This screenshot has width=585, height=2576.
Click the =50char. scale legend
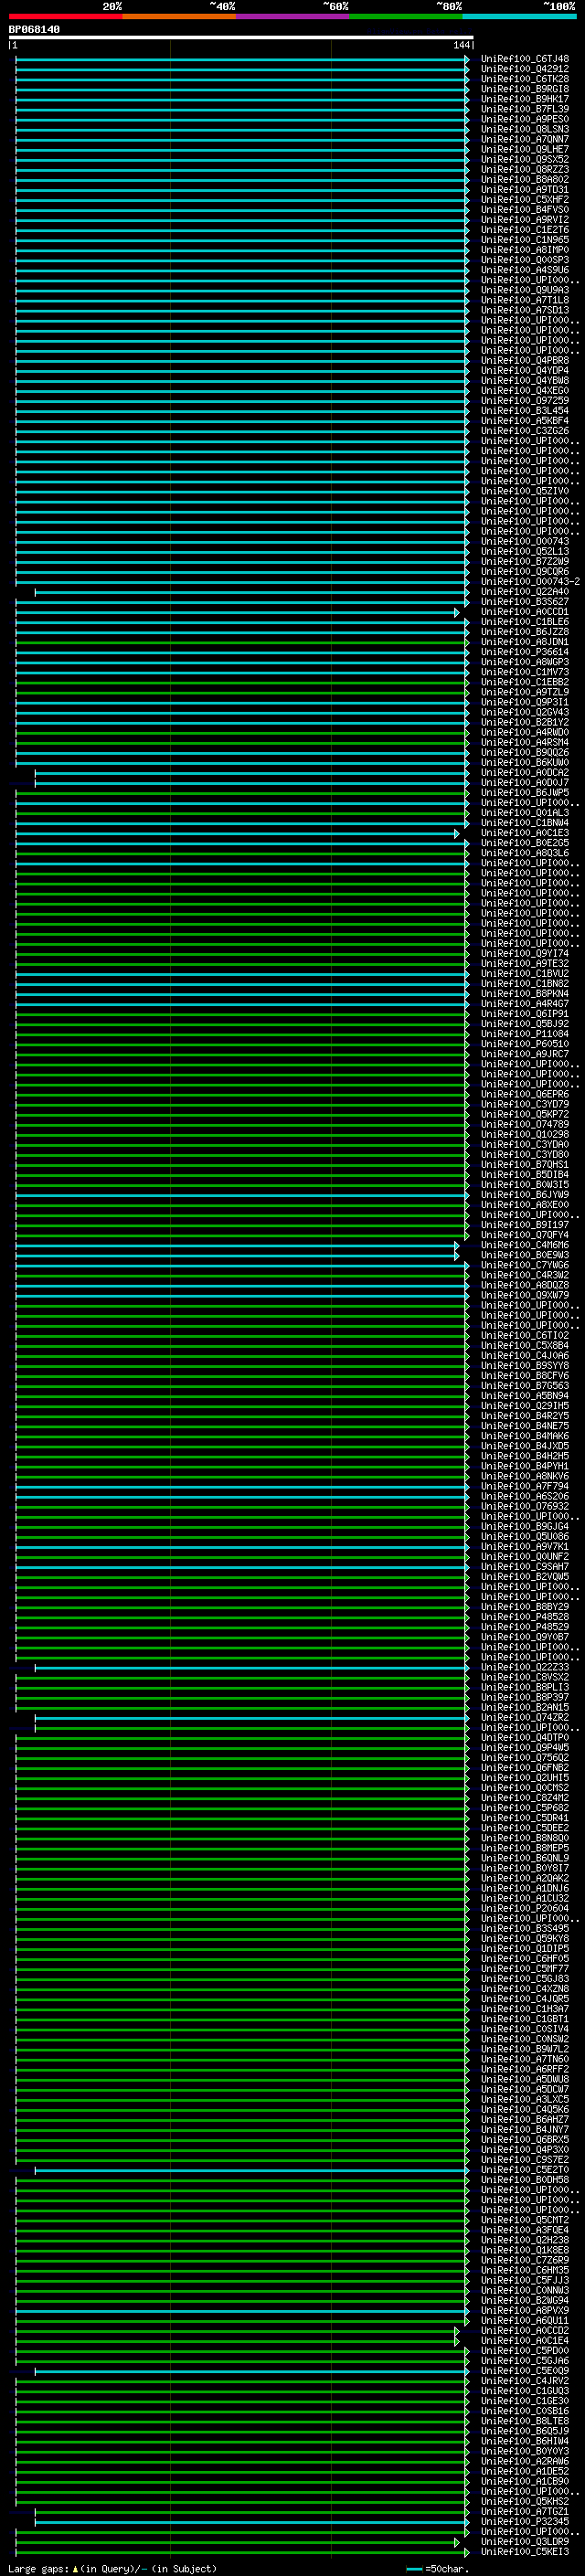pyautogui.click(x=437, y=2568)
